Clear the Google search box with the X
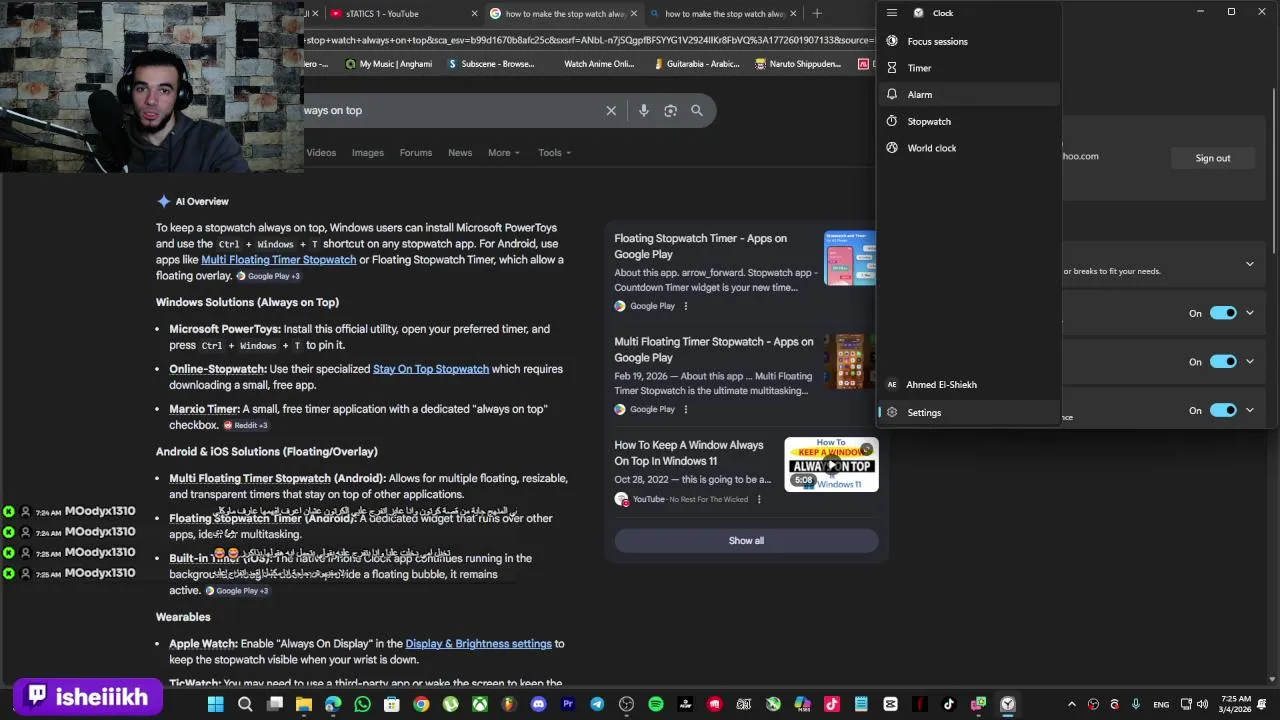The width and height of the screenshot is (1280, 720). pyautogui.click(x=611, y=110)
